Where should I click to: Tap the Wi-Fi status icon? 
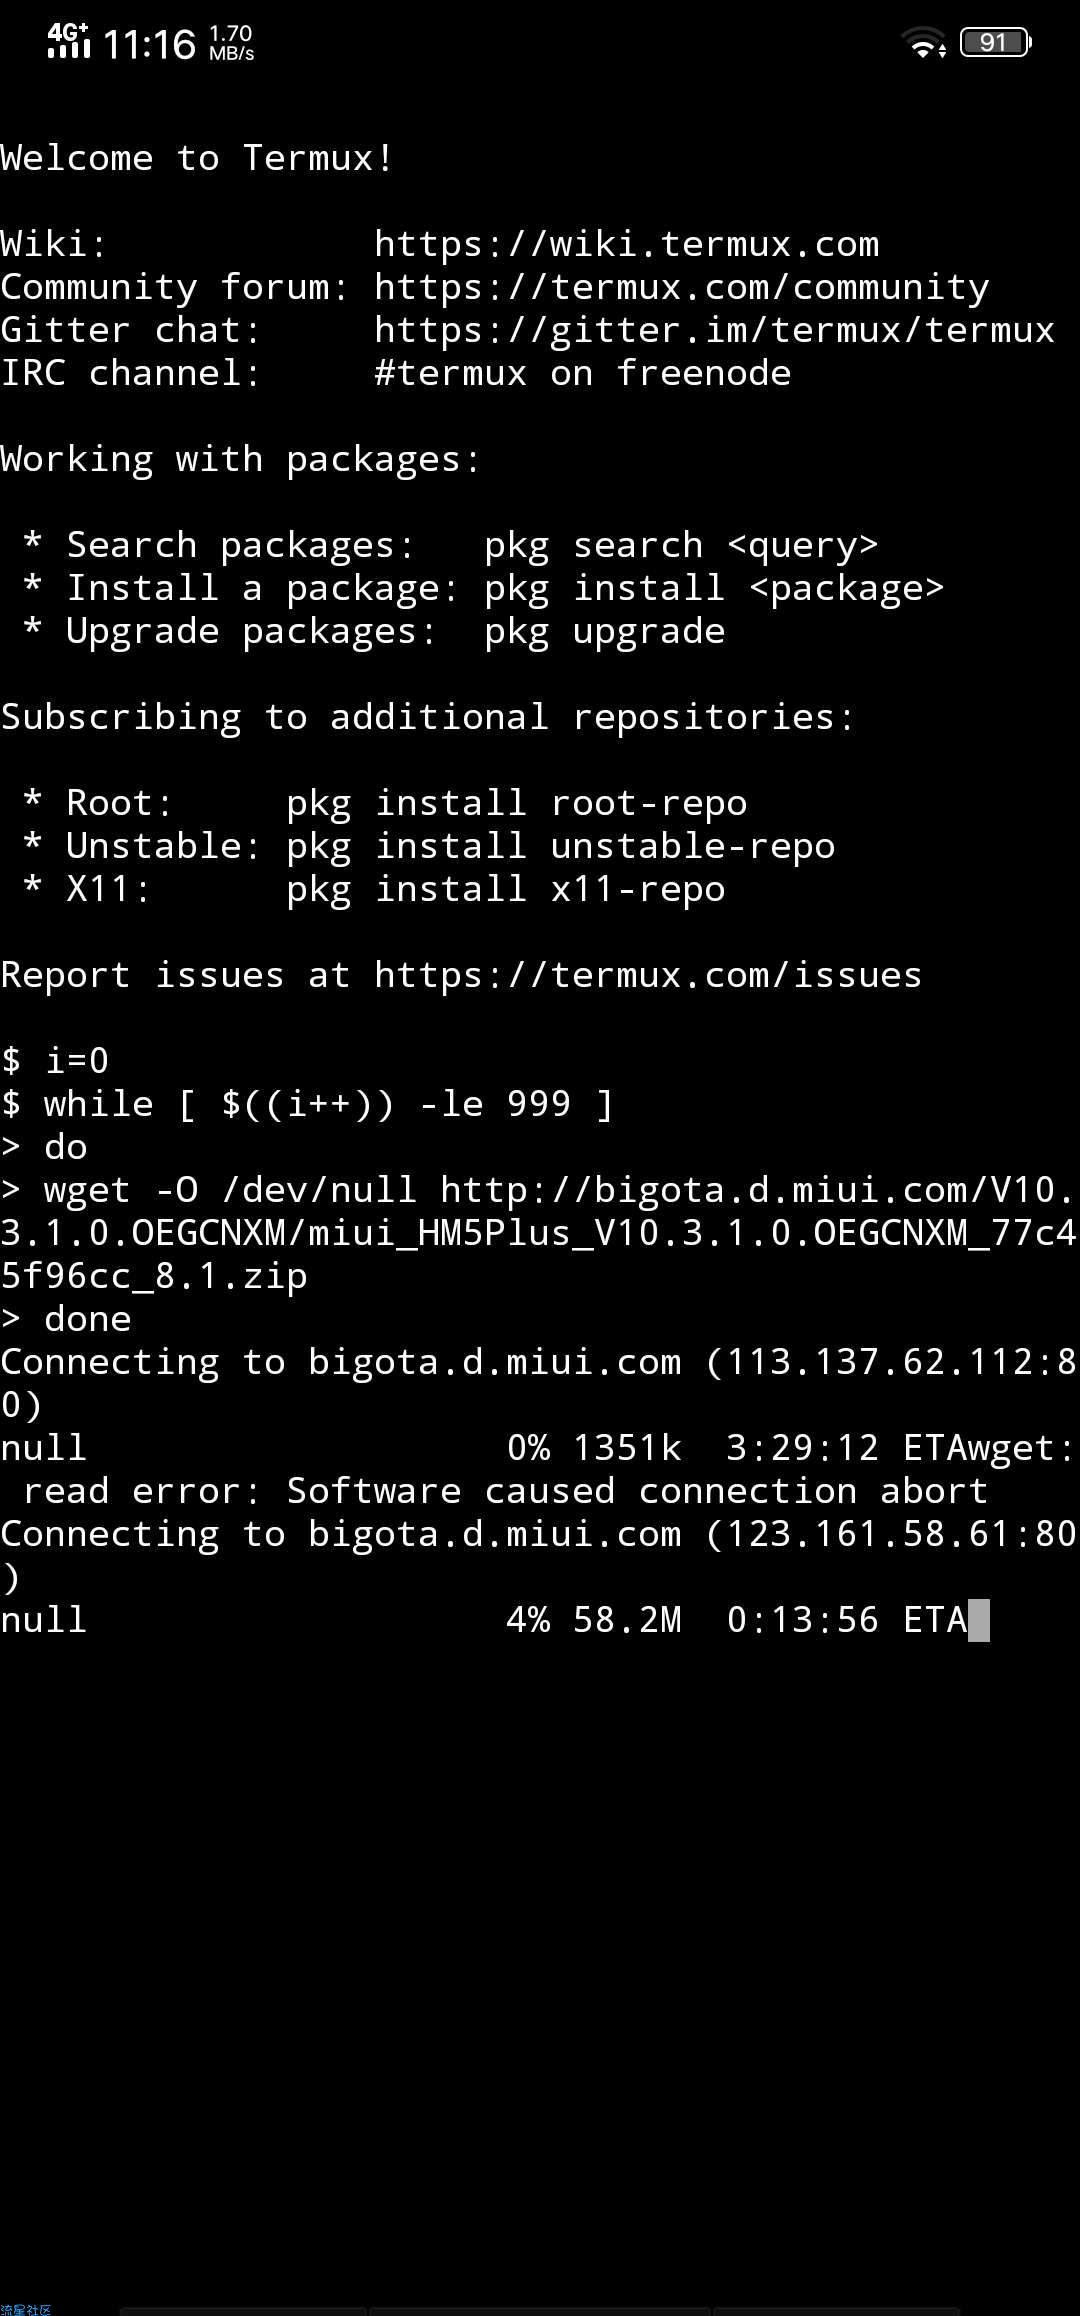tap(923, 42)
